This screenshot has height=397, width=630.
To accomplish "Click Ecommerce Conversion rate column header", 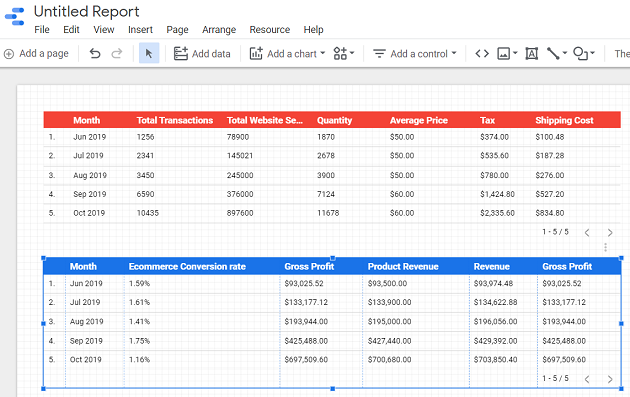I will tap(187, 266).
